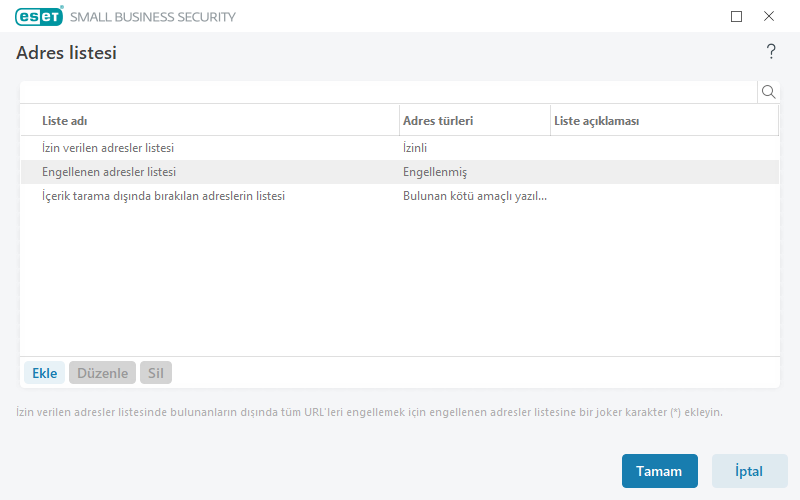Sort by the Adres türleri column header
800x500 pixels.
[x=438, y=121]
